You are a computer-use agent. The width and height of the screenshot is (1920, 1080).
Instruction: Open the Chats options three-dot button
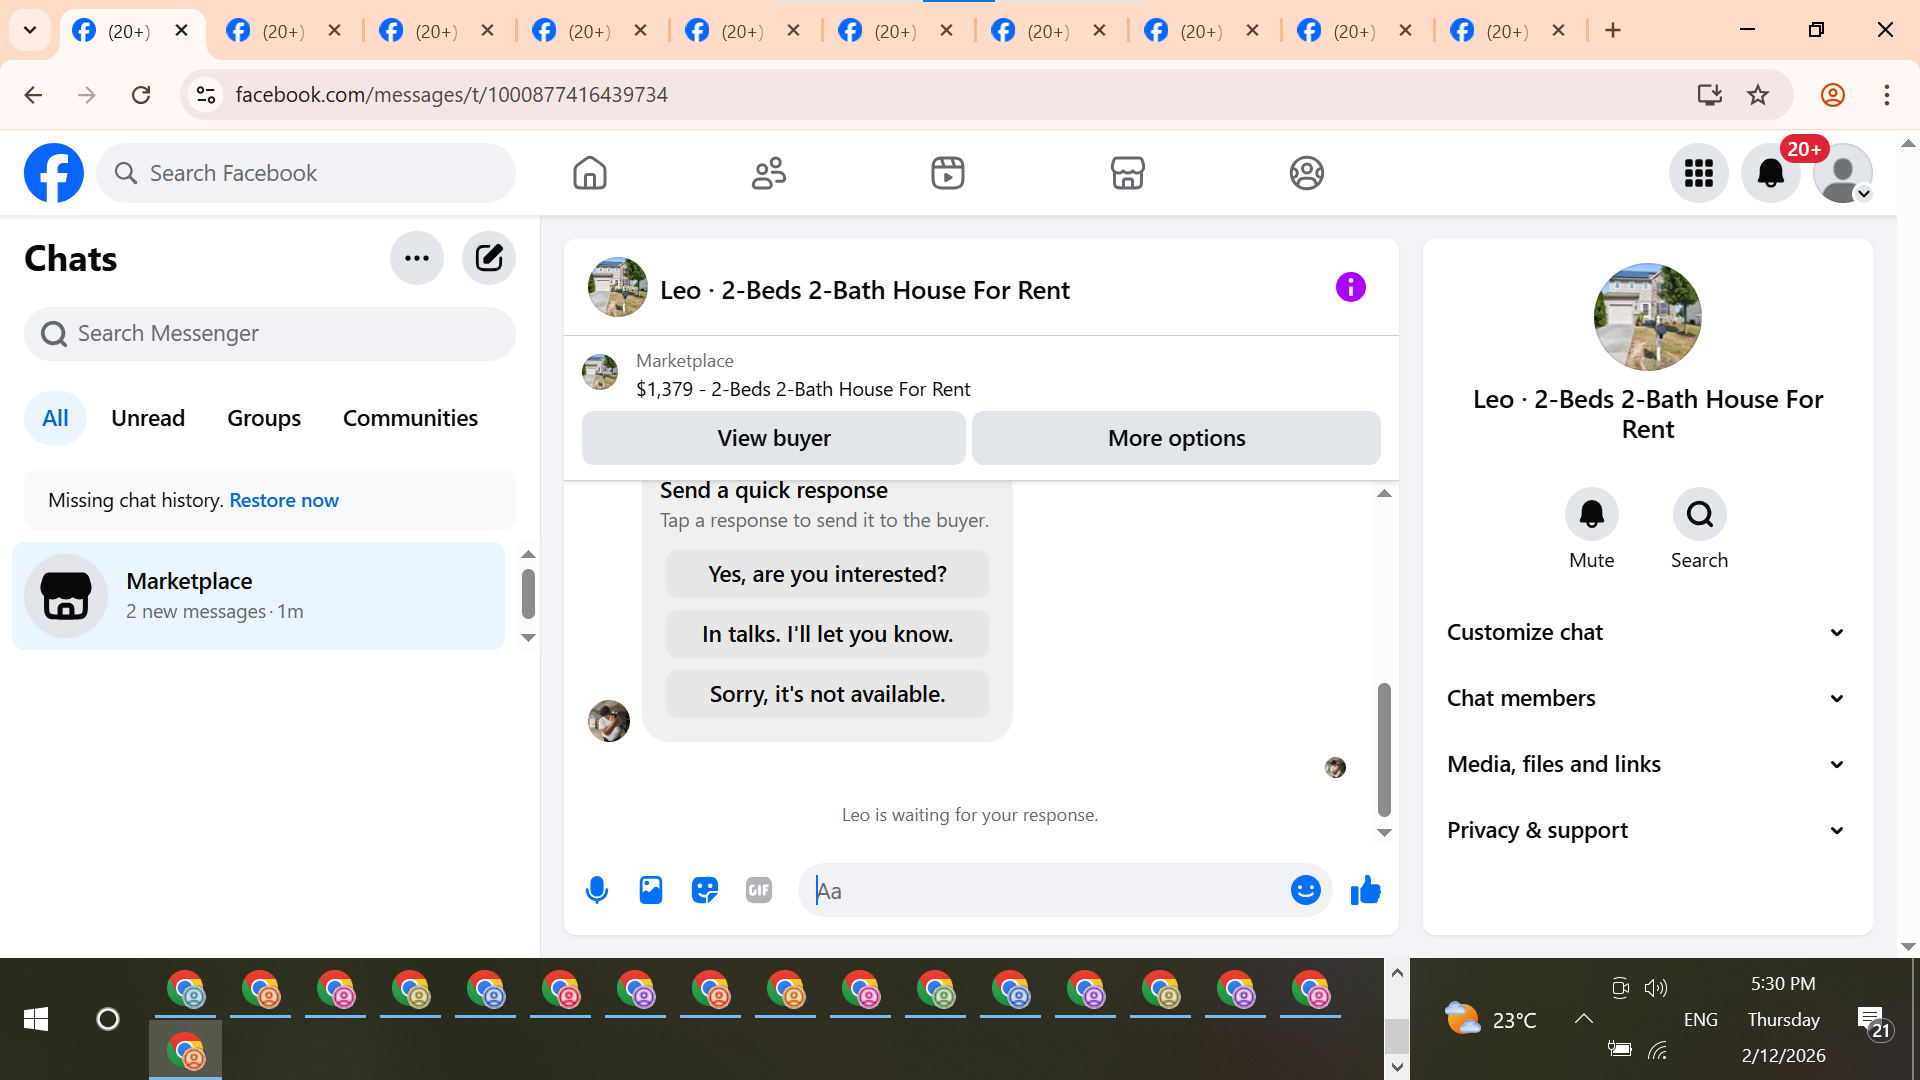tap(417, 258)
